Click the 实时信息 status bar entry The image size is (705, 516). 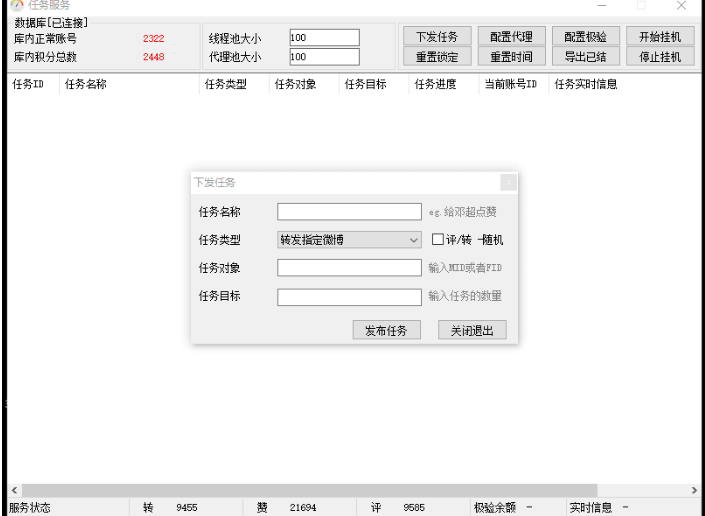(590, 507)
